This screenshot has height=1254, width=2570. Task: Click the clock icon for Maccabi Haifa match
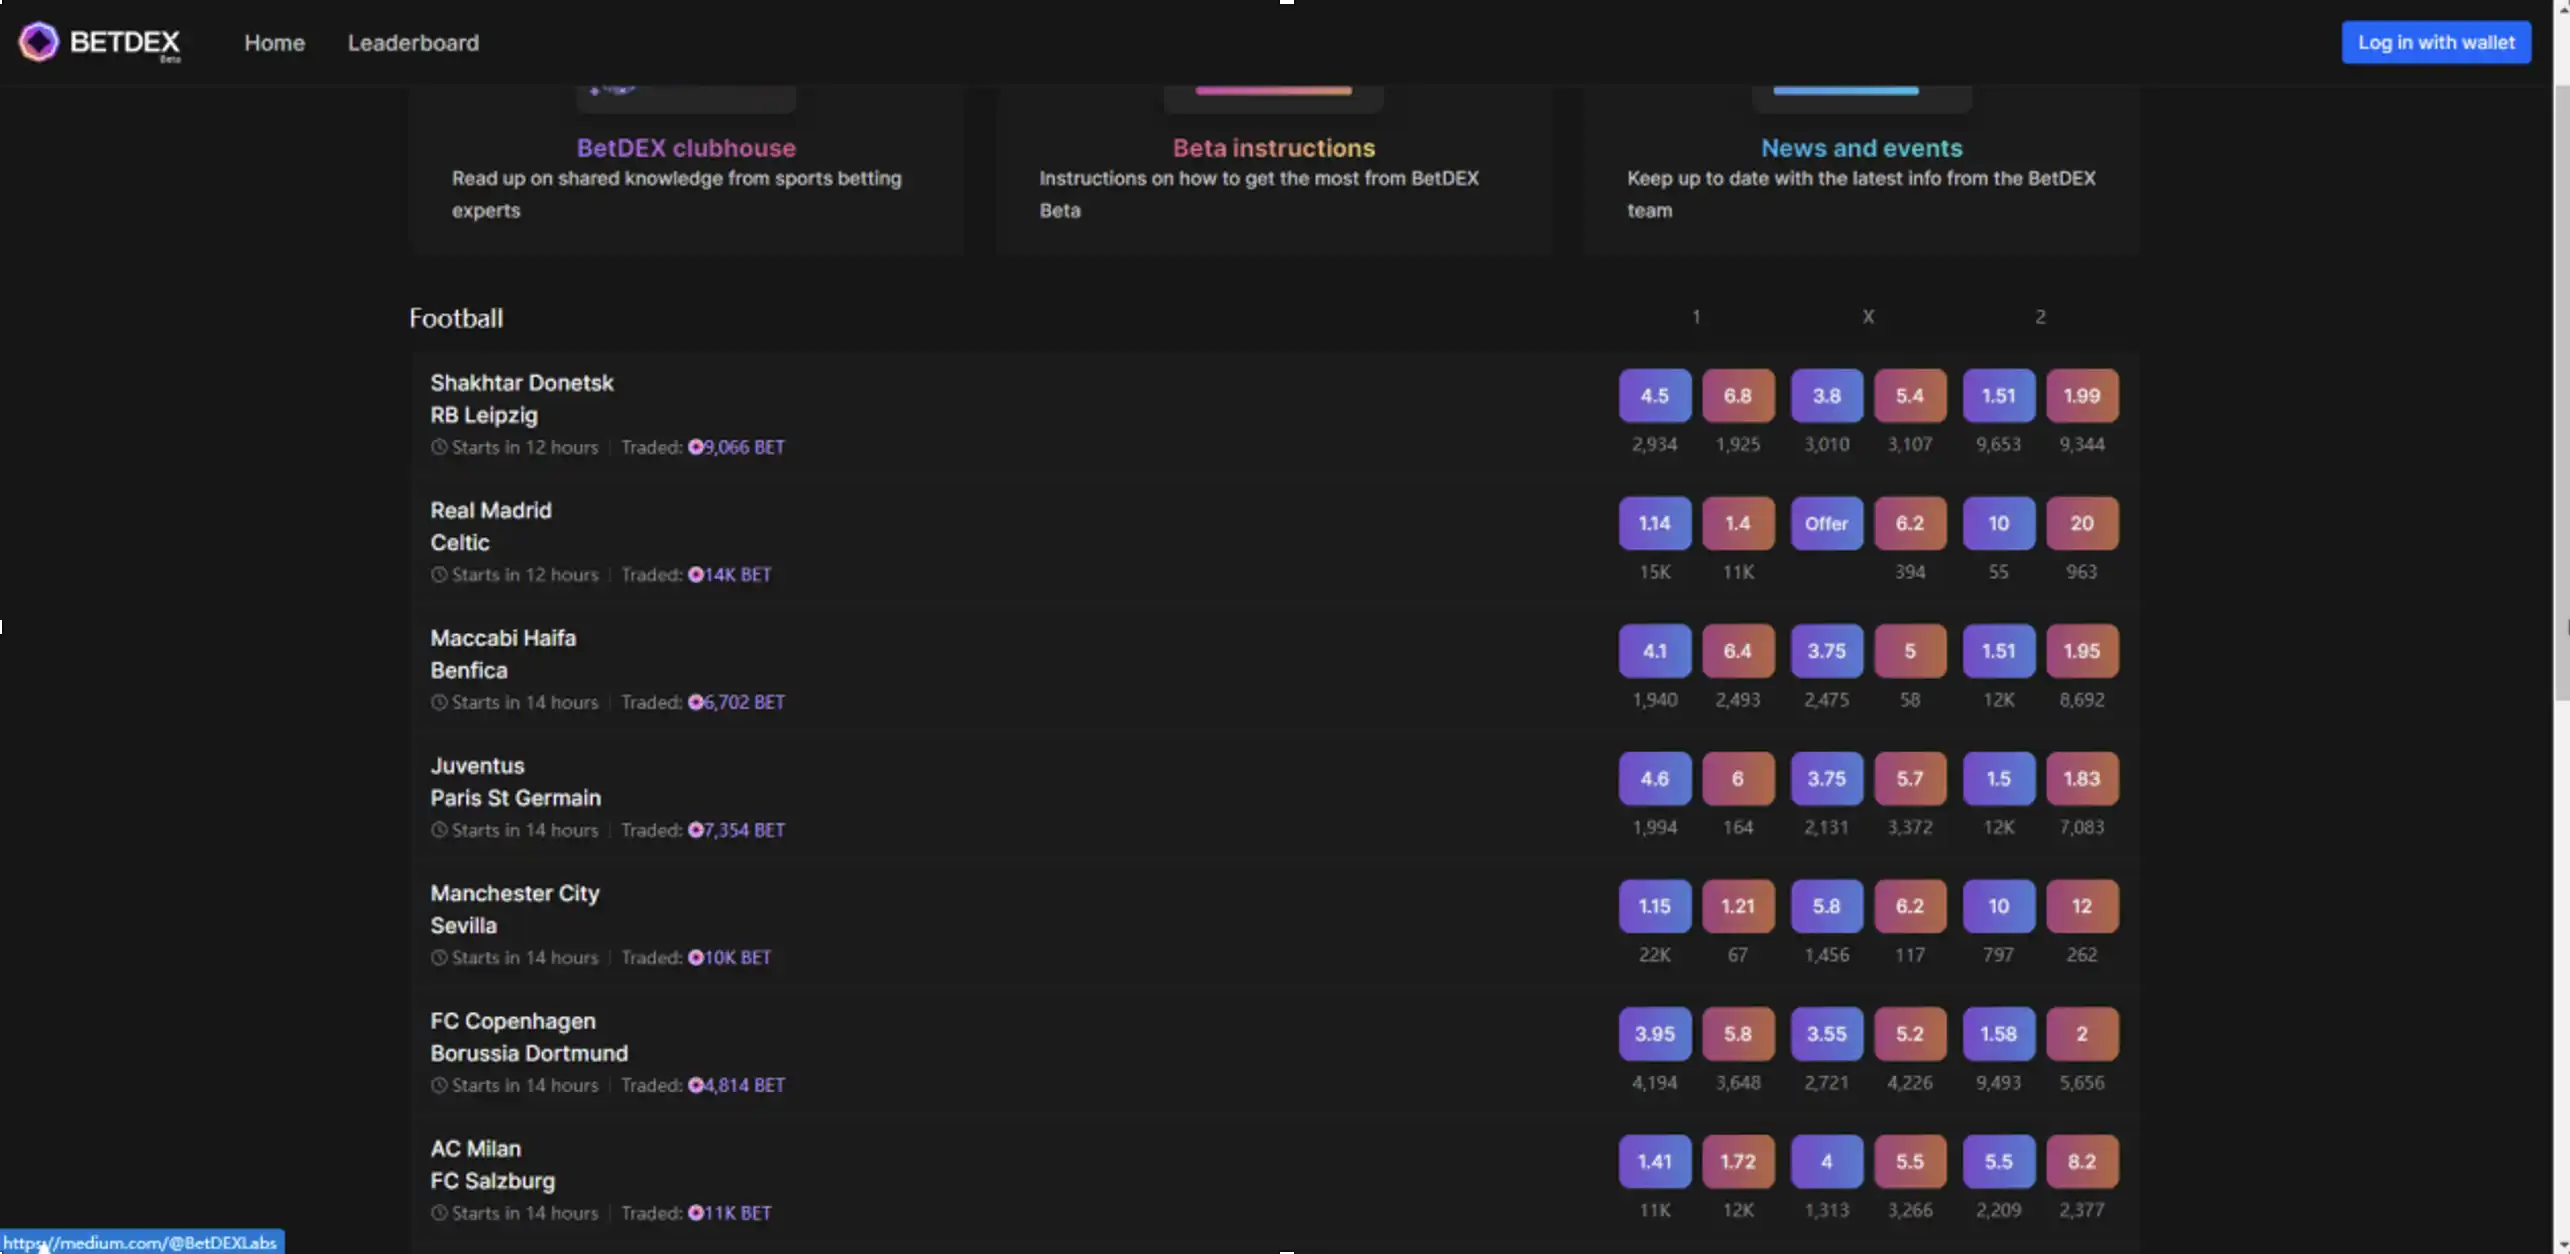click(x=439, y=703)
